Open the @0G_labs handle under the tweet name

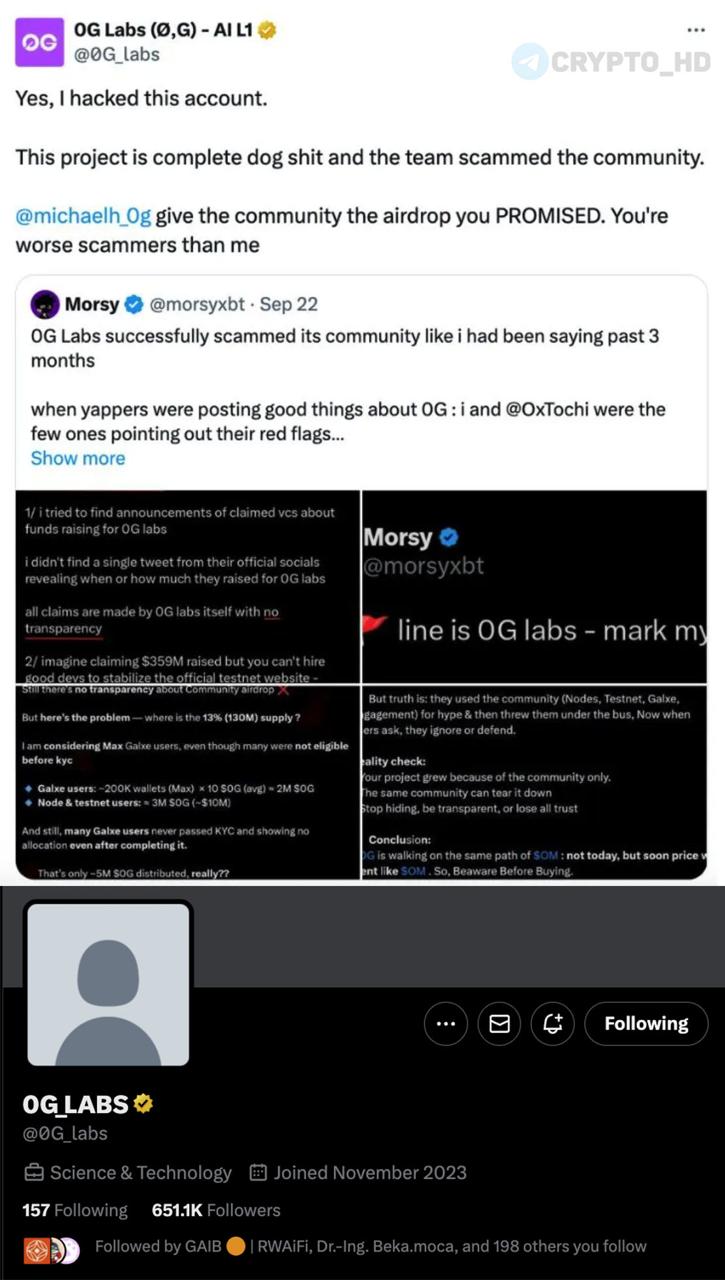coord(117,54)
